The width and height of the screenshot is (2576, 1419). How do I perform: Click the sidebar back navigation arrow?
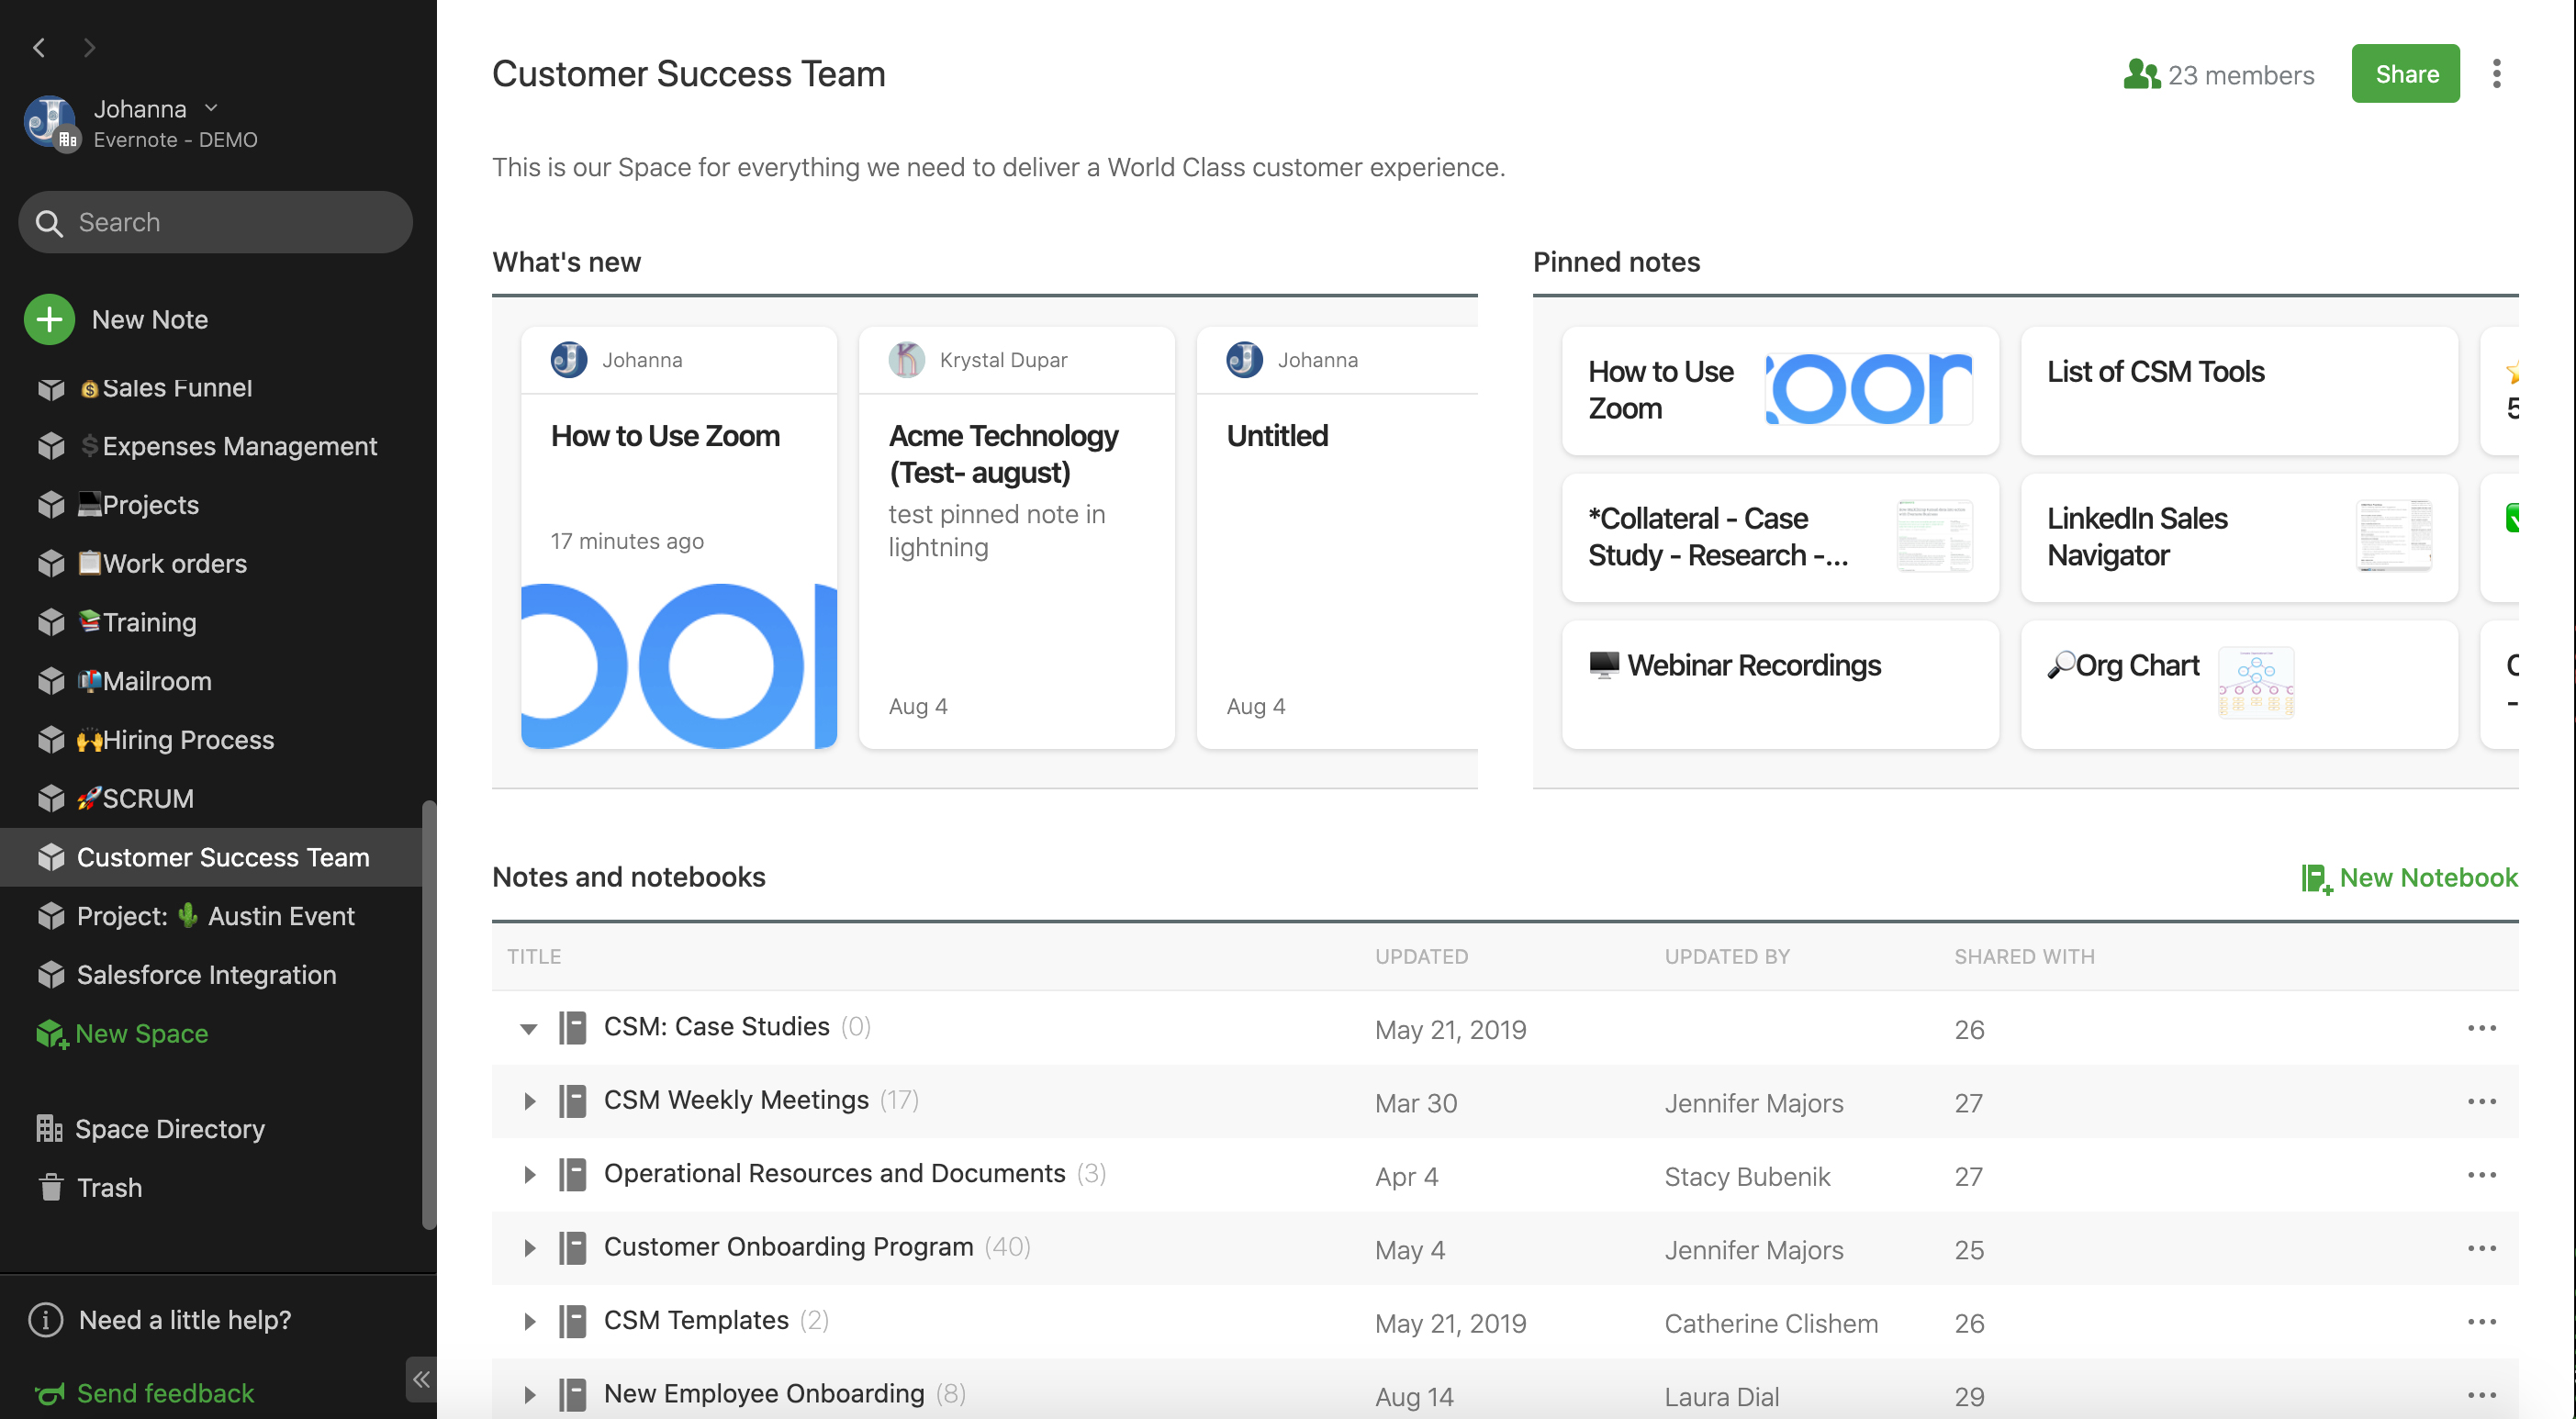pos(39,47)
